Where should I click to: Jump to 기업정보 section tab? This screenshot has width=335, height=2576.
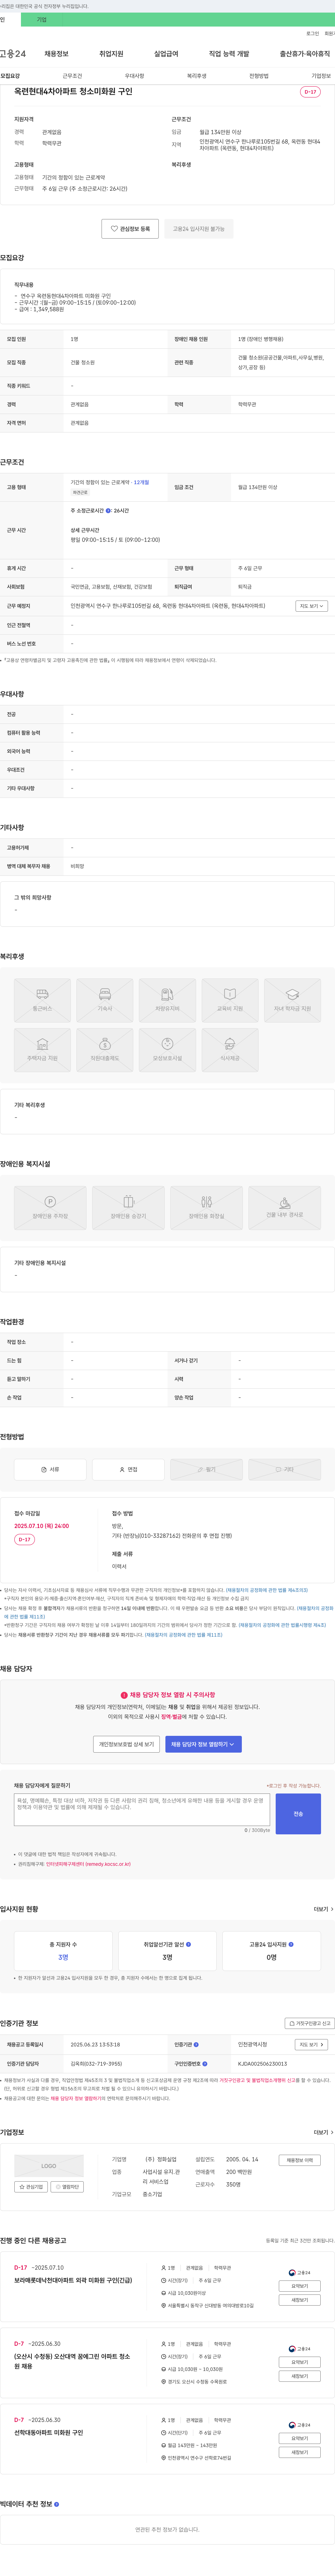coord(321,76)
